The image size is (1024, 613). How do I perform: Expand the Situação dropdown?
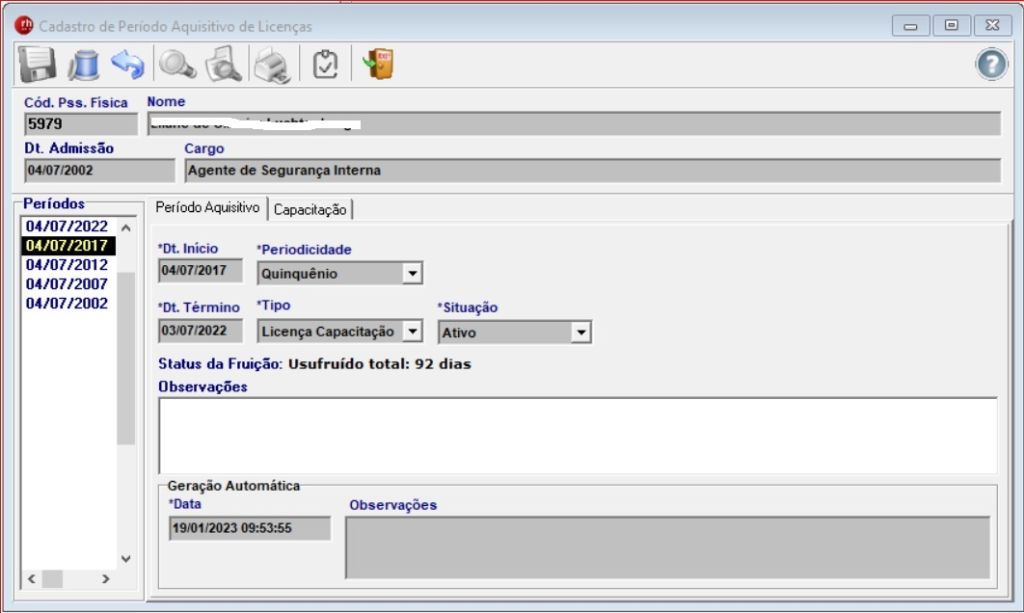tap(580, 332)
